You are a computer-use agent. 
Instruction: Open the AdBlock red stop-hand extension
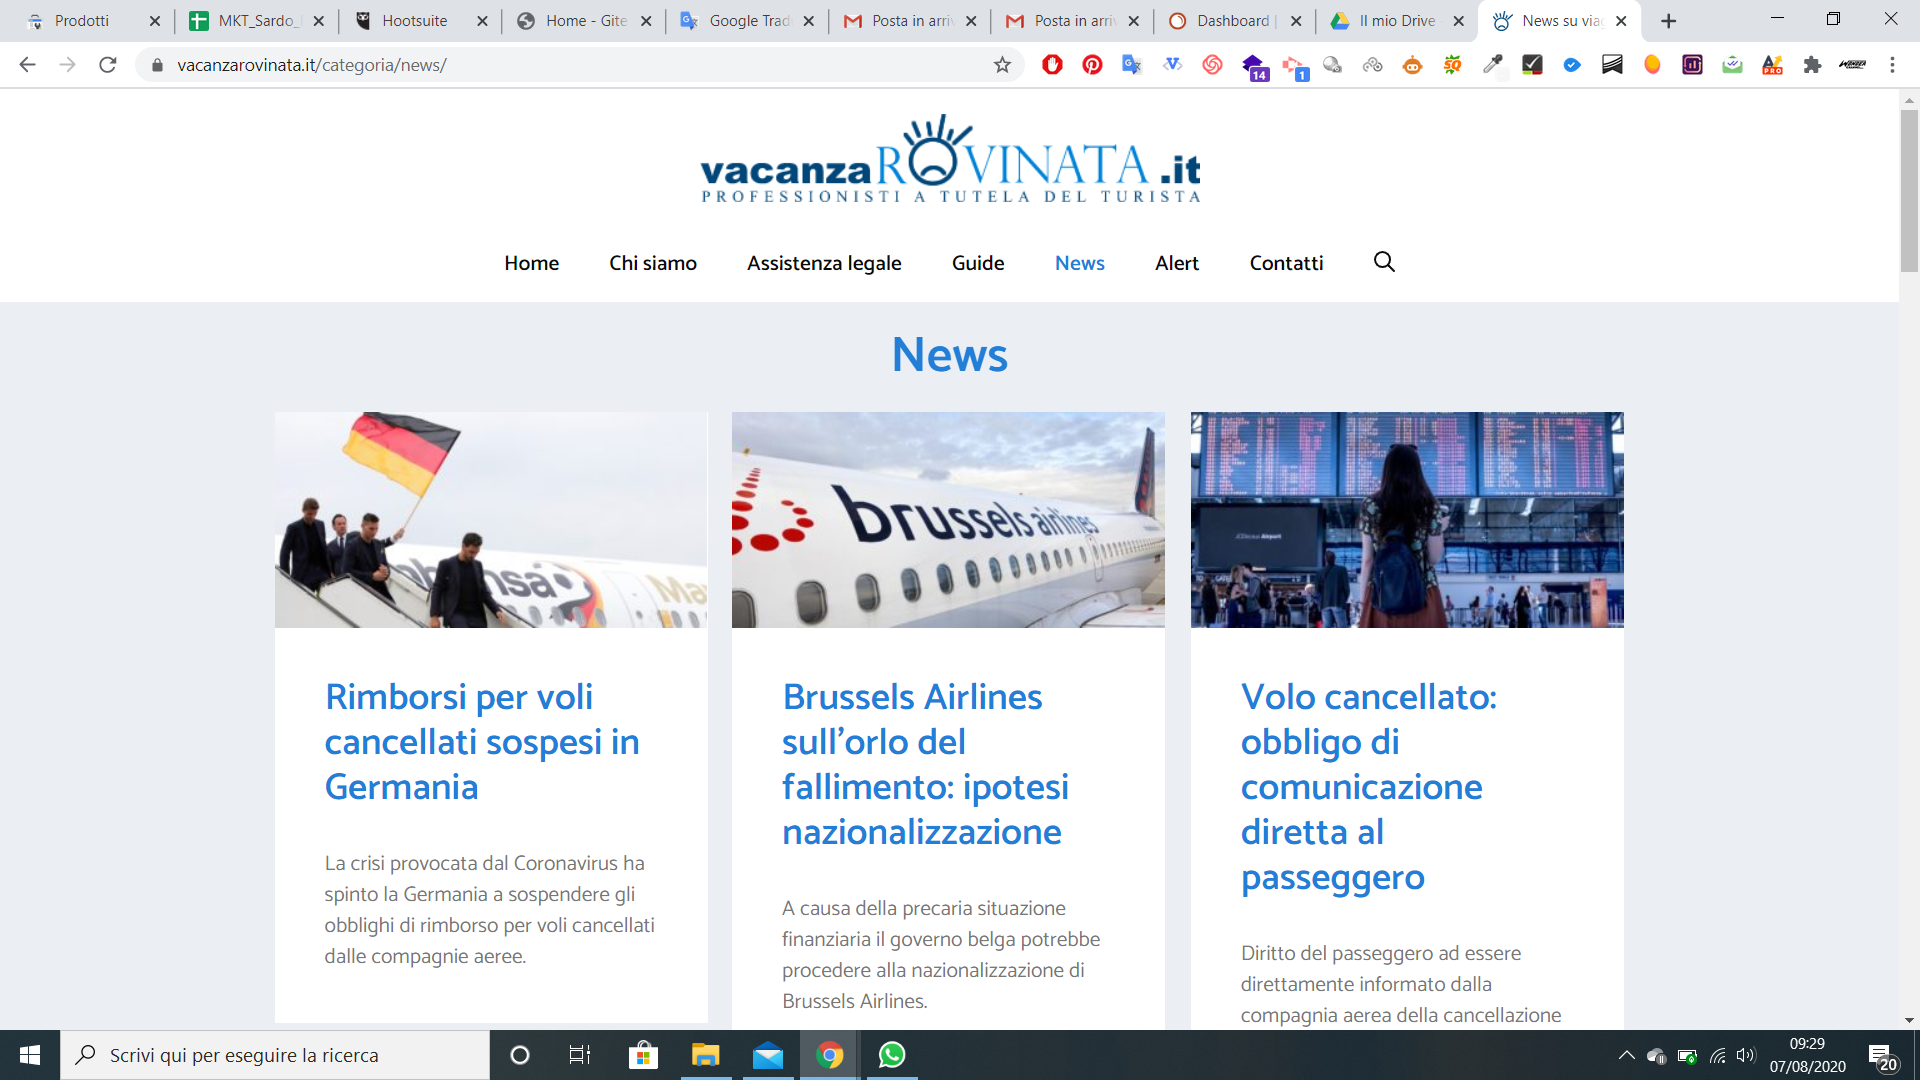click(1052, 65)
